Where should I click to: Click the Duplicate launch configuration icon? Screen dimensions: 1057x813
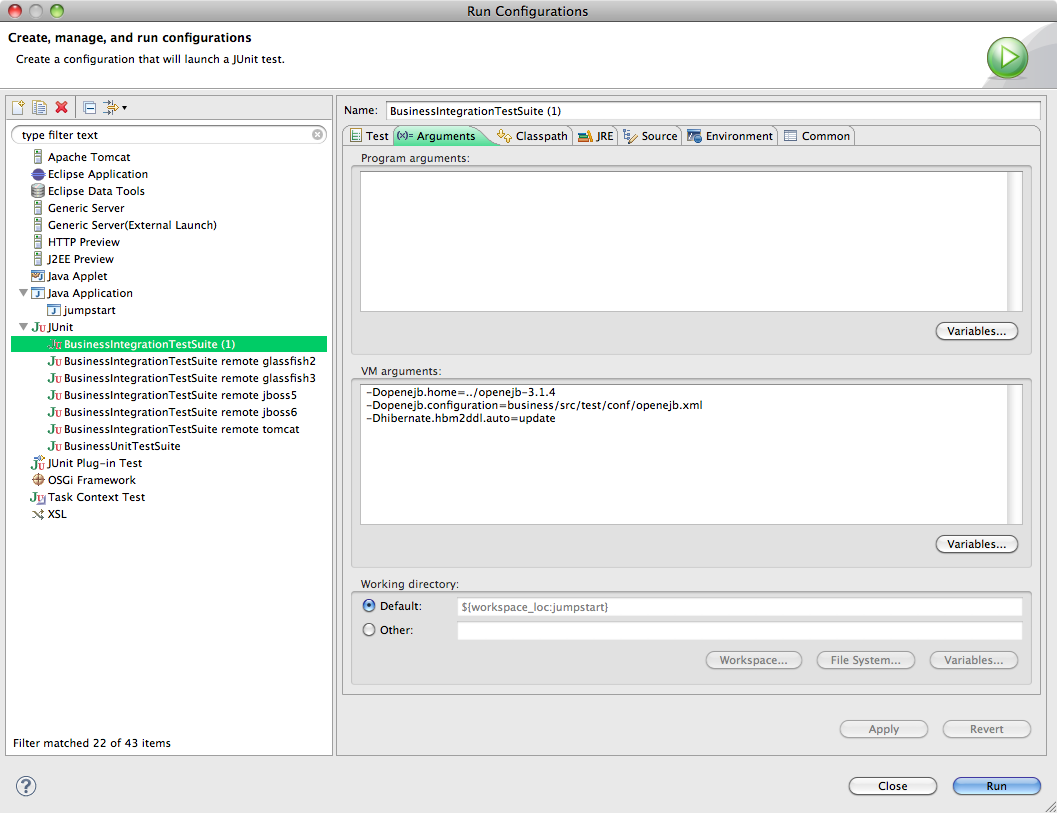click(40, 107)
